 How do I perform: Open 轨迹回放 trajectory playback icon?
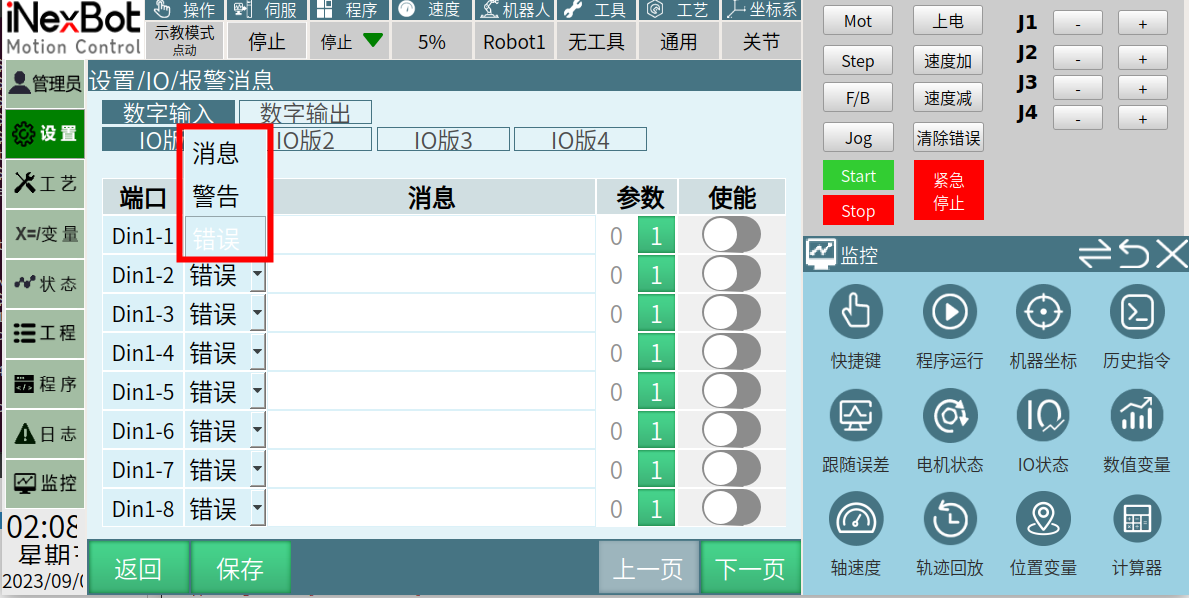[x=949, y=520]
